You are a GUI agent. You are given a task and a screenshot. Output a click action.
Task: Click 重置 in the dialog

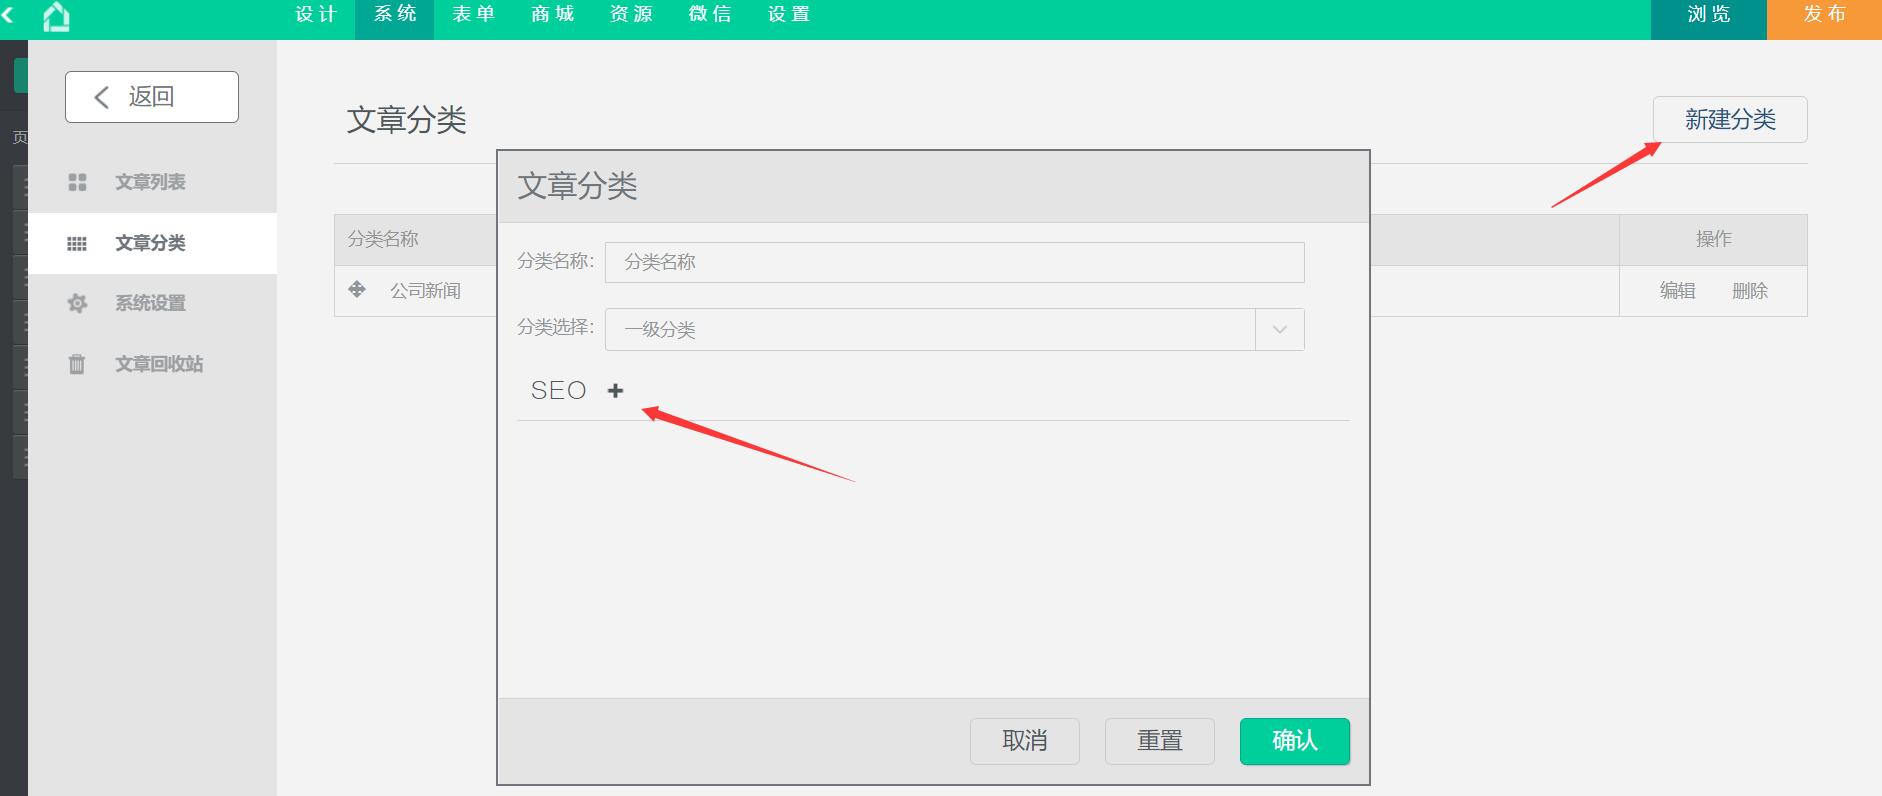(1160, 741)
